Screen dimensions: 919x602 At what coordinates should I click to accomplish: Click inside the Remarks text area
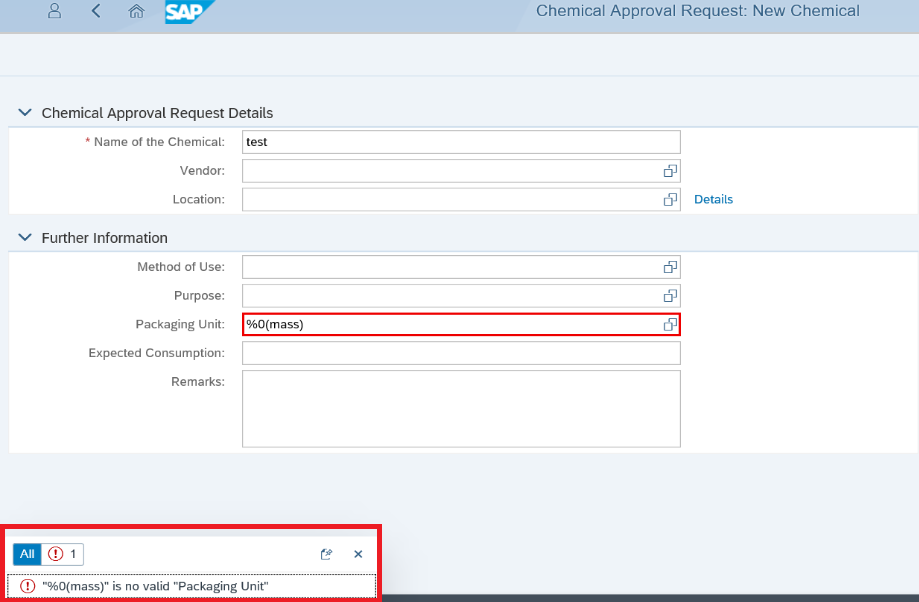point(461,409)
